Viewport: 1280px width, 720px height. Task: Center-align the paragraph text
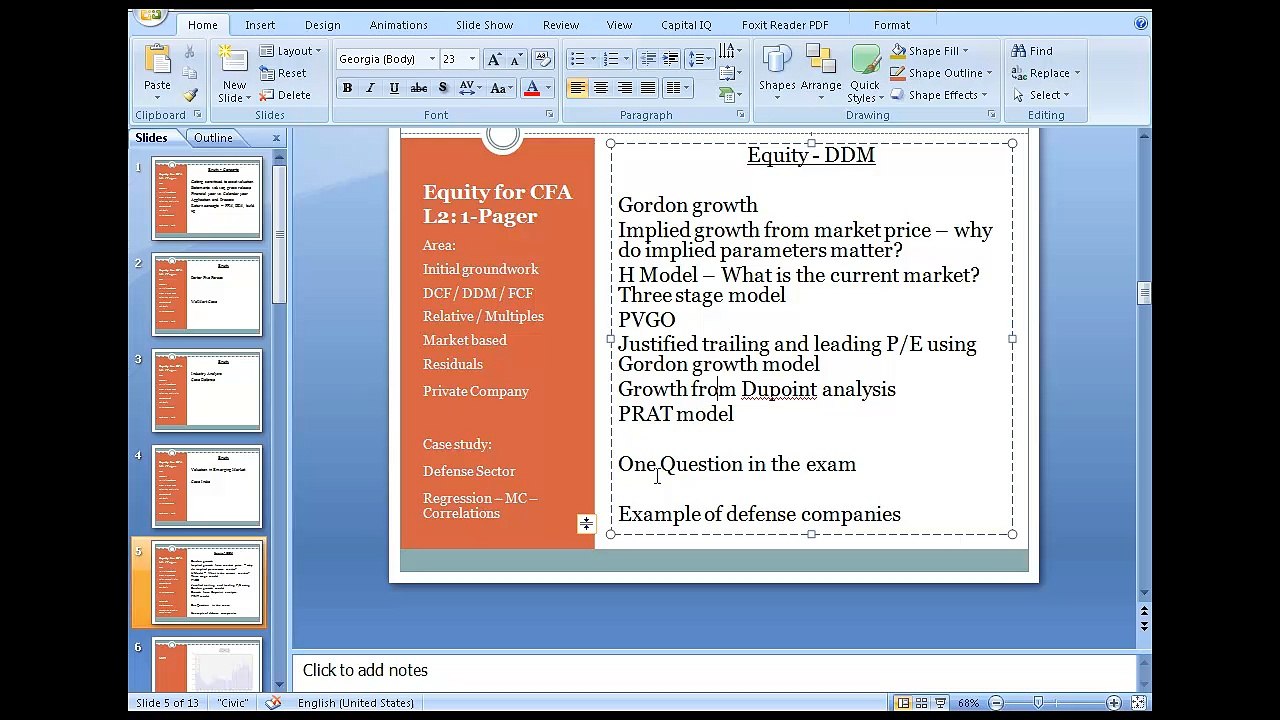[601, 88]
